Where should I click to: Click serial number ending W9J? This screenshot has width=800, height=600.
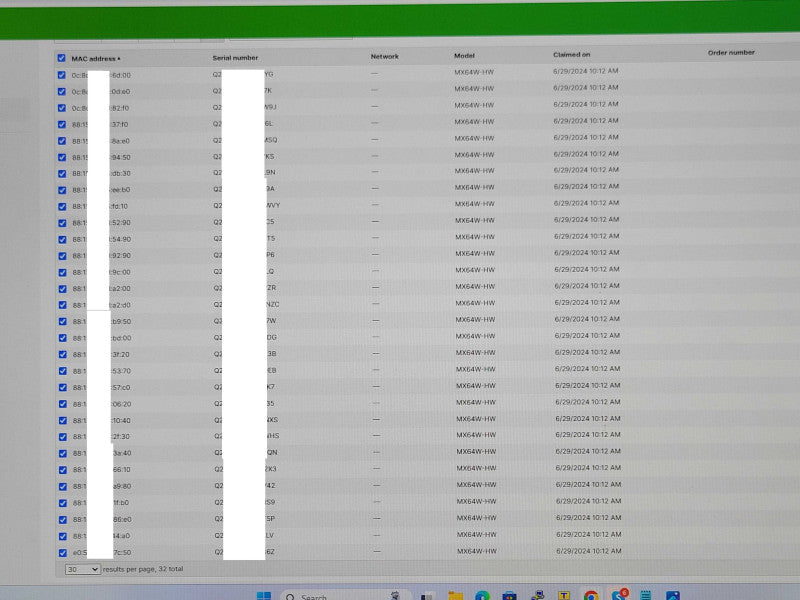(245, 107)
